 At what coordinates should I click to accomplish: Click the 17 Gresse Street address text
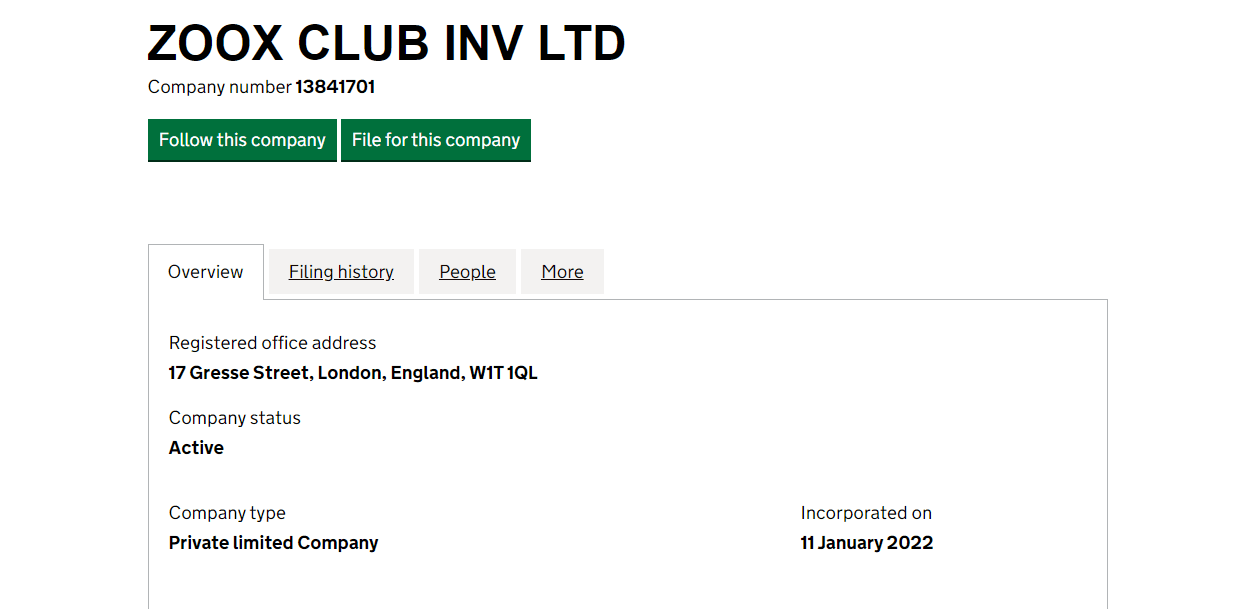click(x=240, y=373)
